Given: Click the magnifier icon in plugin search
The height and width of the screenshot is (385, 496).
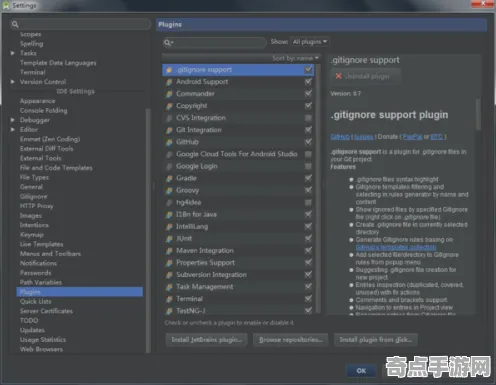Looking at the screenshot, I should (x=168, y=42).
